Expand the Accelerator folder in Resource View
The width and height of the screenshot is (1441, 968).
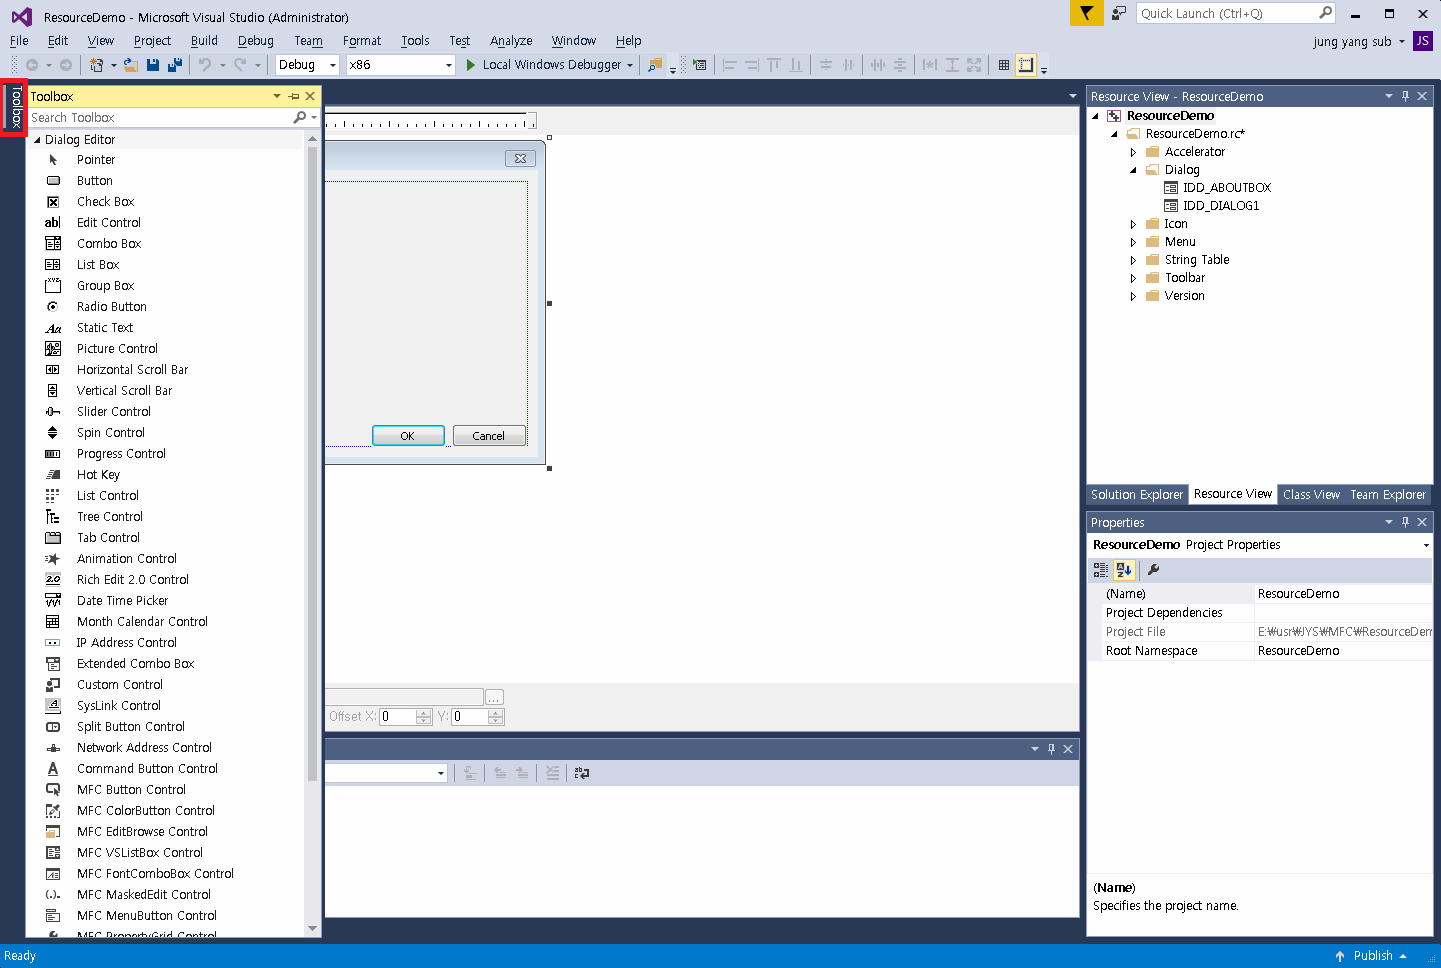[1133, 152]
